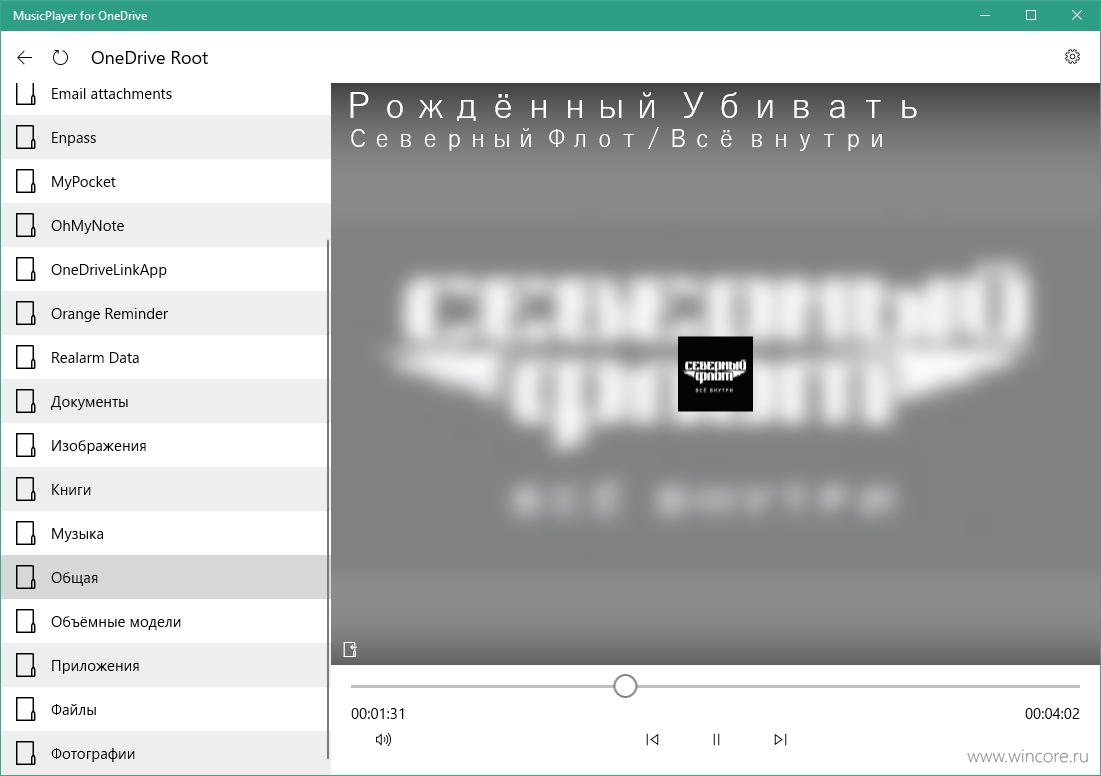1101x776 pixels.
Task: Click the Realarm Data folder icon
Action: tap(26, 357)
